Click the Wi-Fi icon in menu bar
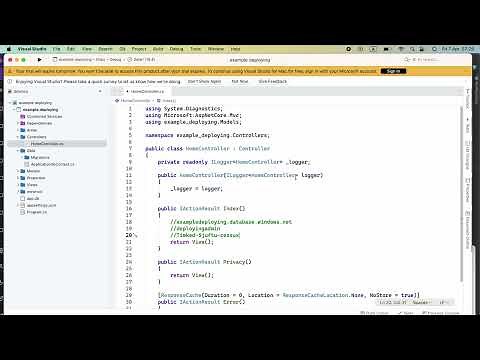 401,49
